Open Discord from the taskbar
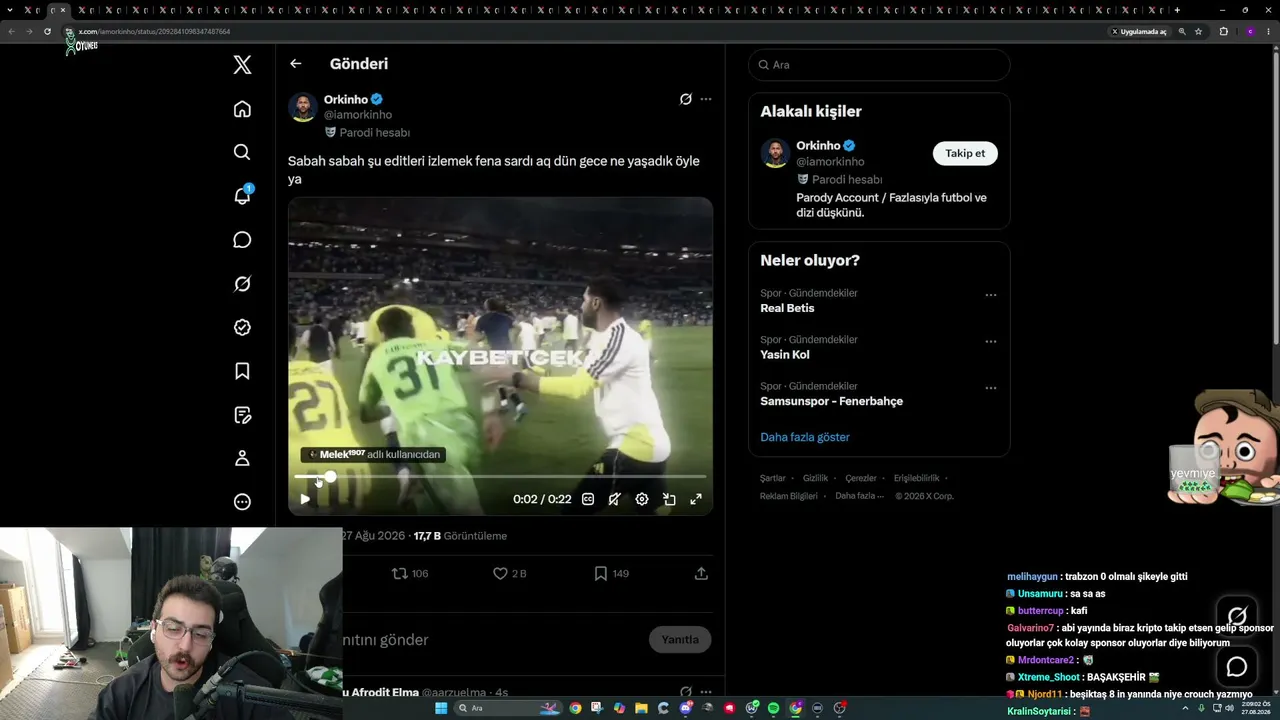Viewport: 1280px width, 720px height. click(685, 708)
